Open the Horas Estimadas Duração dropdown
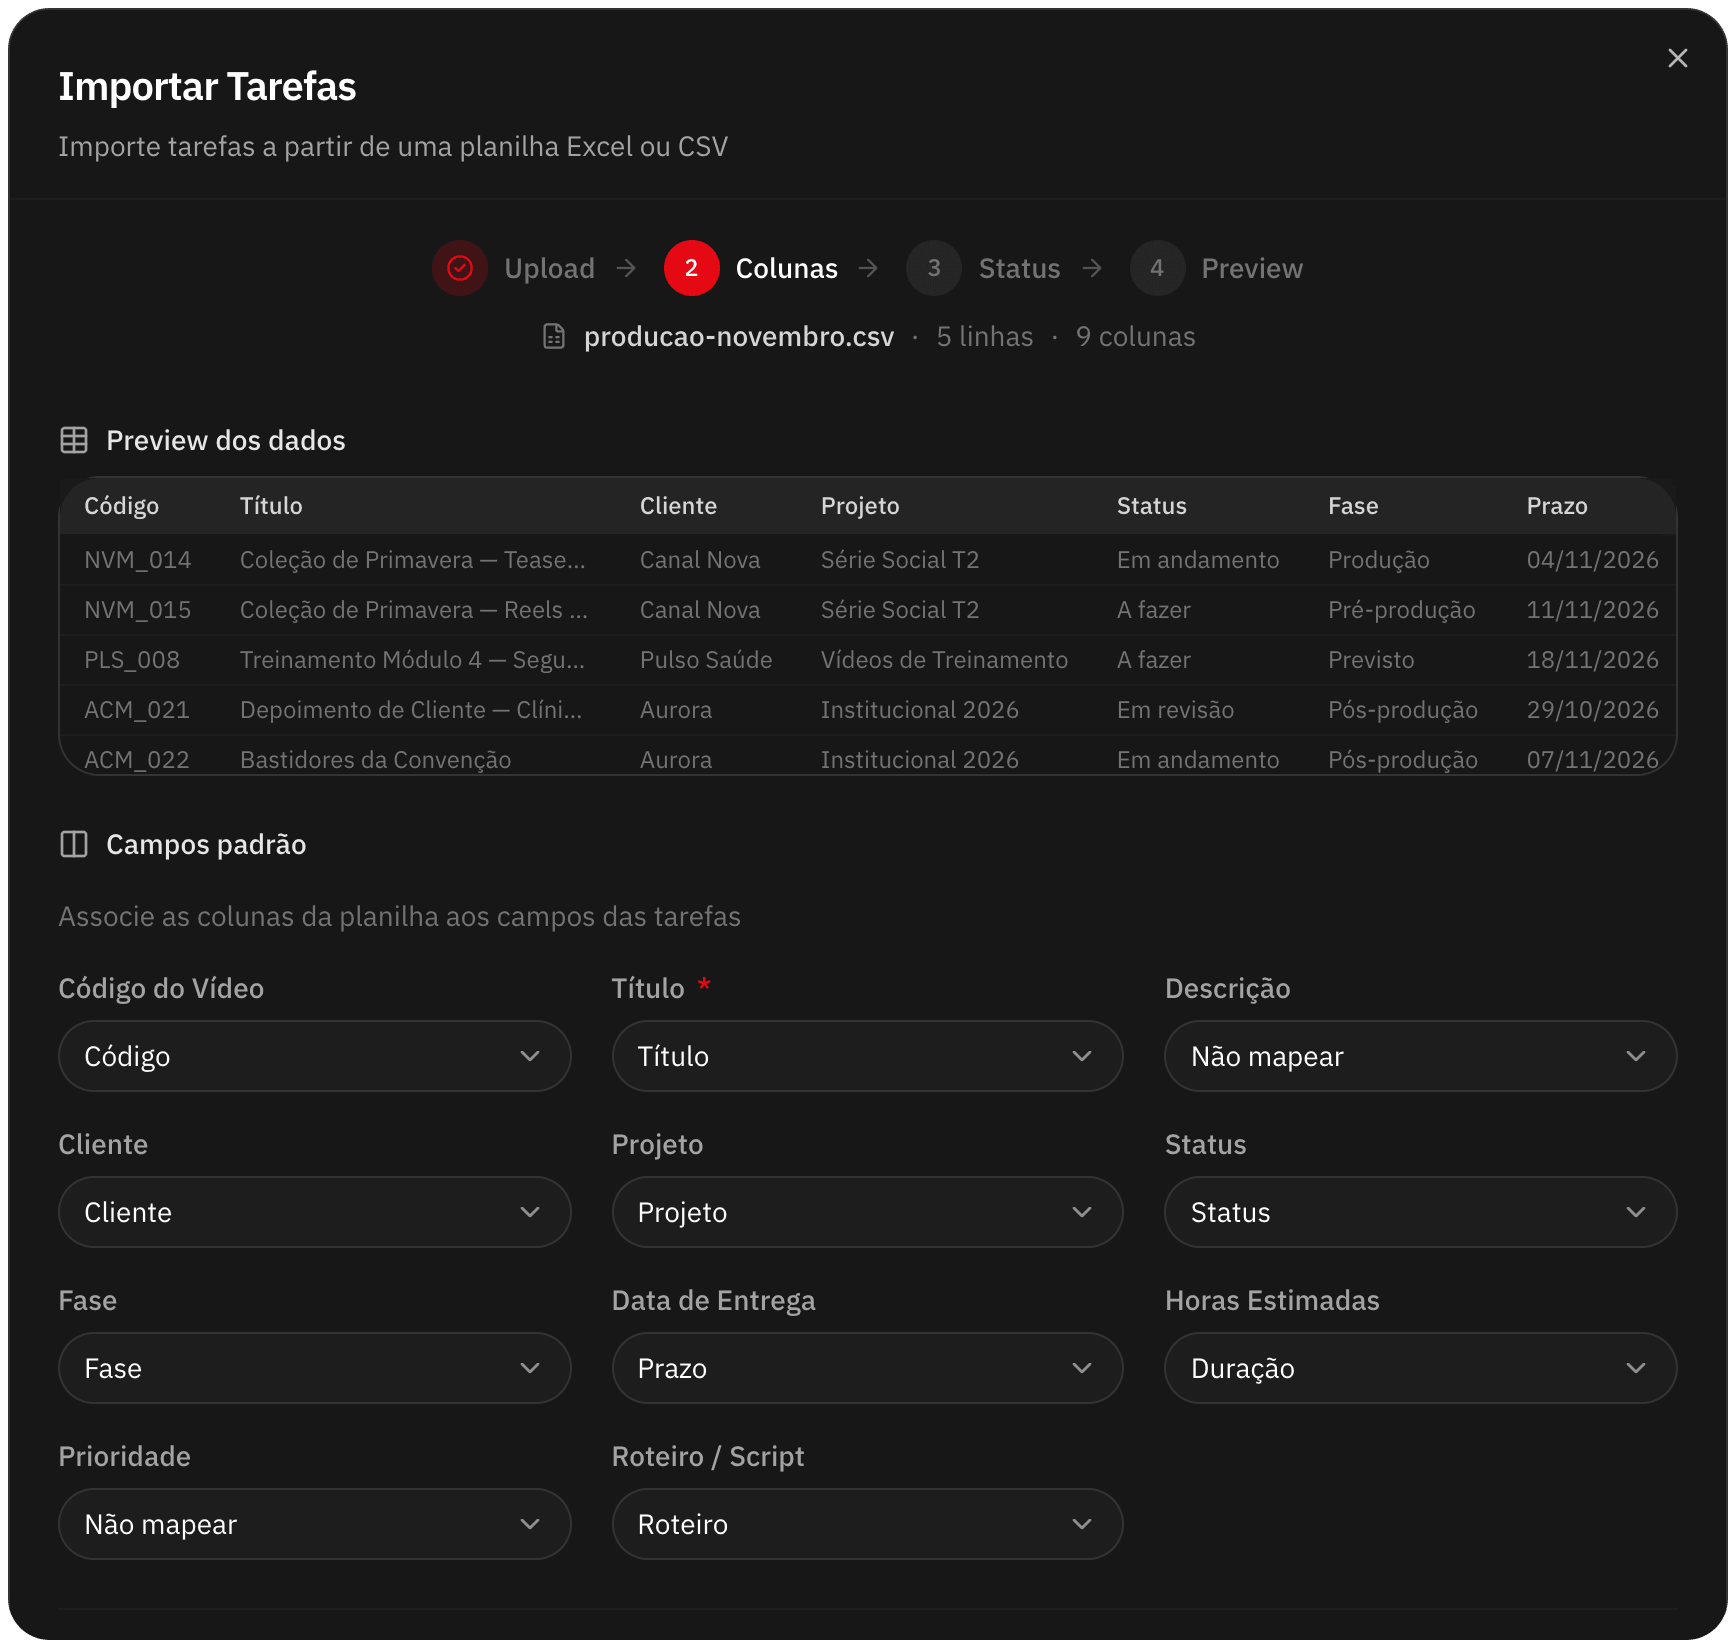The width and height of the screenshot is (1736, 1640). tap(1420, 1368)
